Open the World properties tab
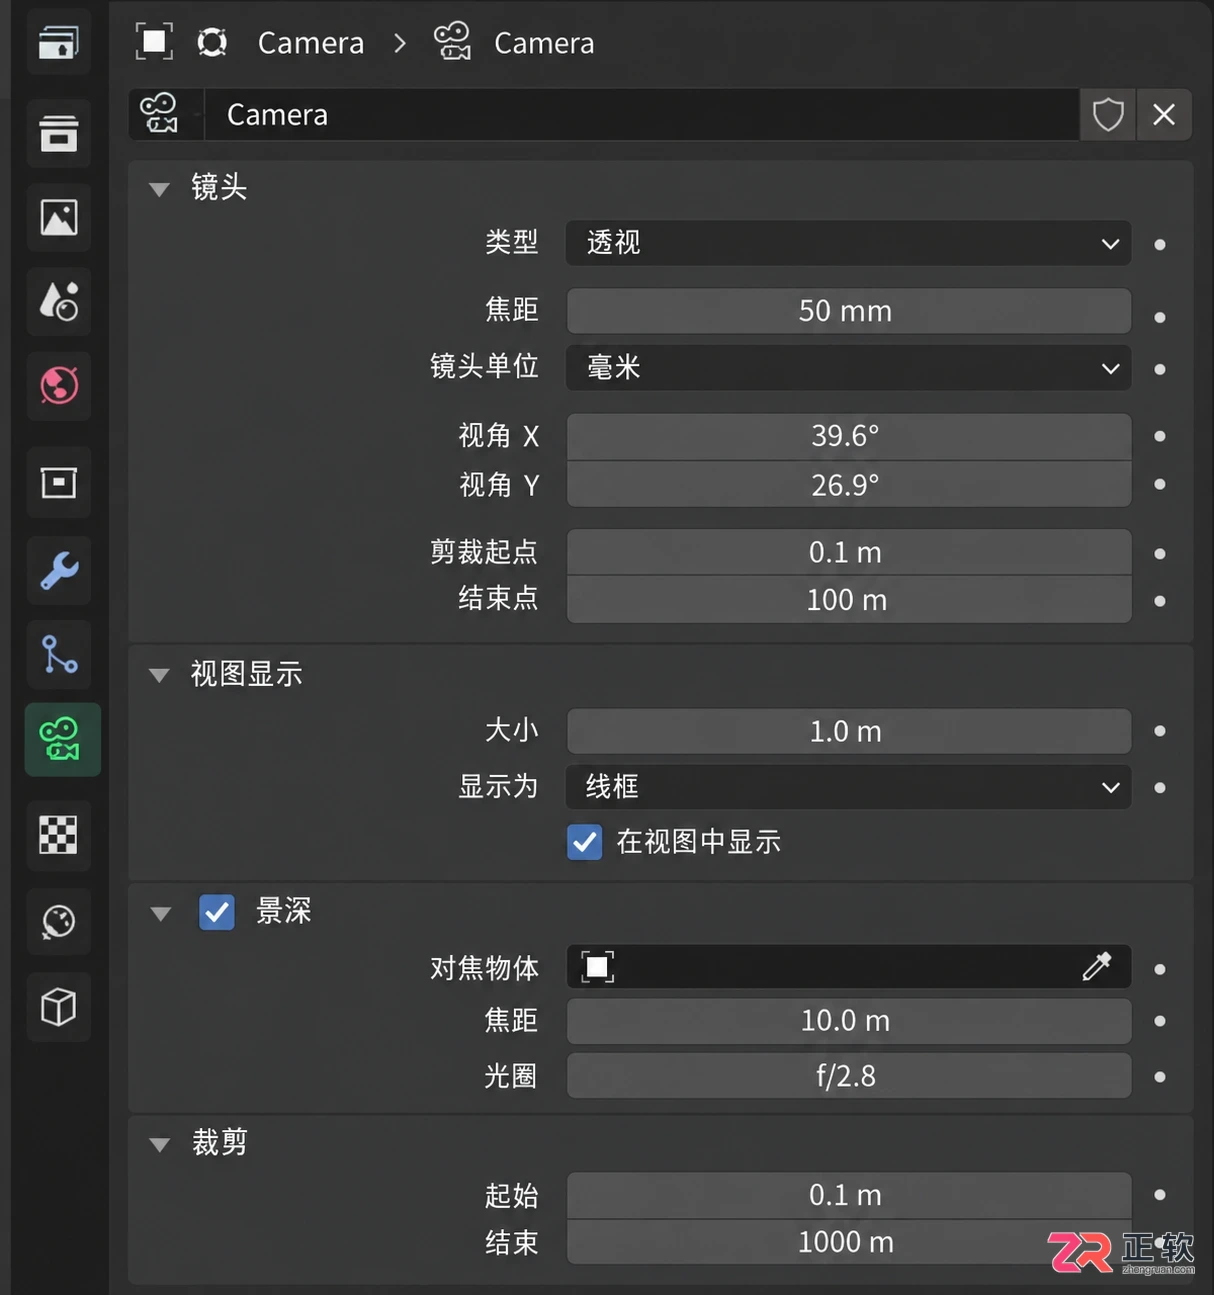Image resolution: width=1214 pixels, height=1295 pixels. (58, 385)
